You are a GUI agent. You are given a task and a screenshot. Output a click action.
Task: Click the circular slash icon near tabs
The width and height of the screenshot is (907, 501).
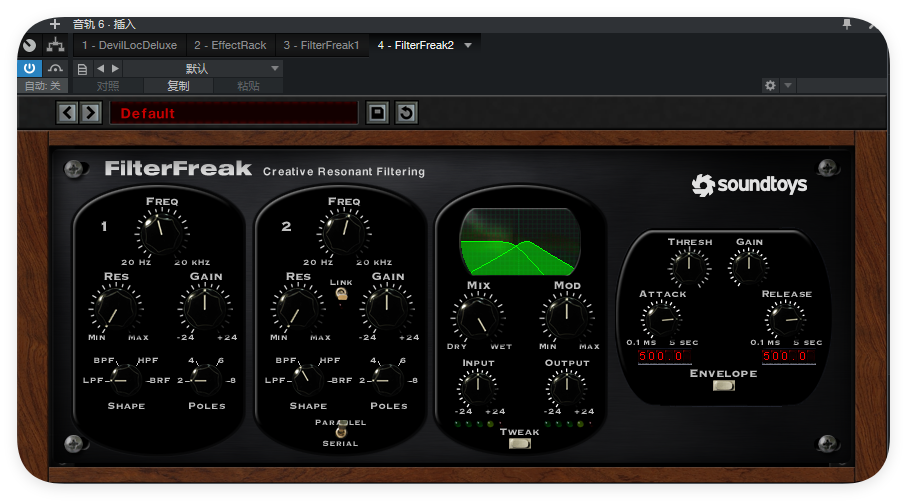pos(30,45)
